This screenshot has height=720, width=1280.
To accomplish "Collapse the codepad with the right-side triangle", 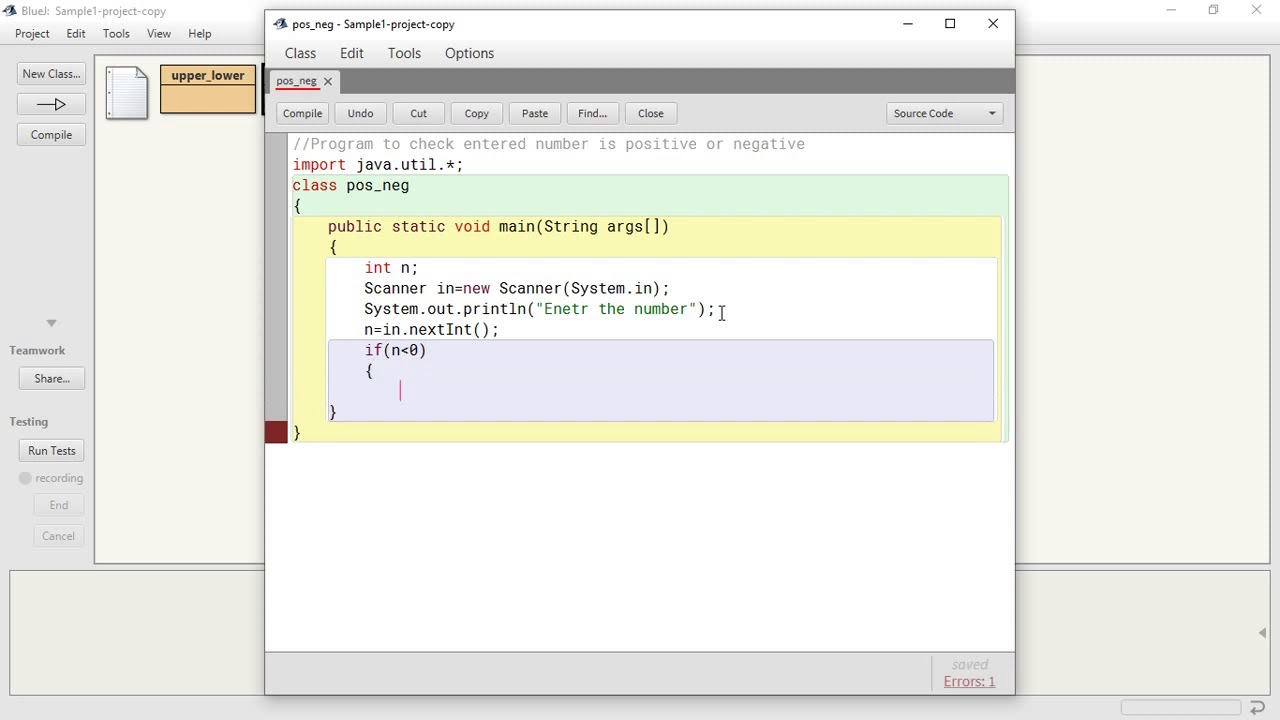I will click(1262, 633).
